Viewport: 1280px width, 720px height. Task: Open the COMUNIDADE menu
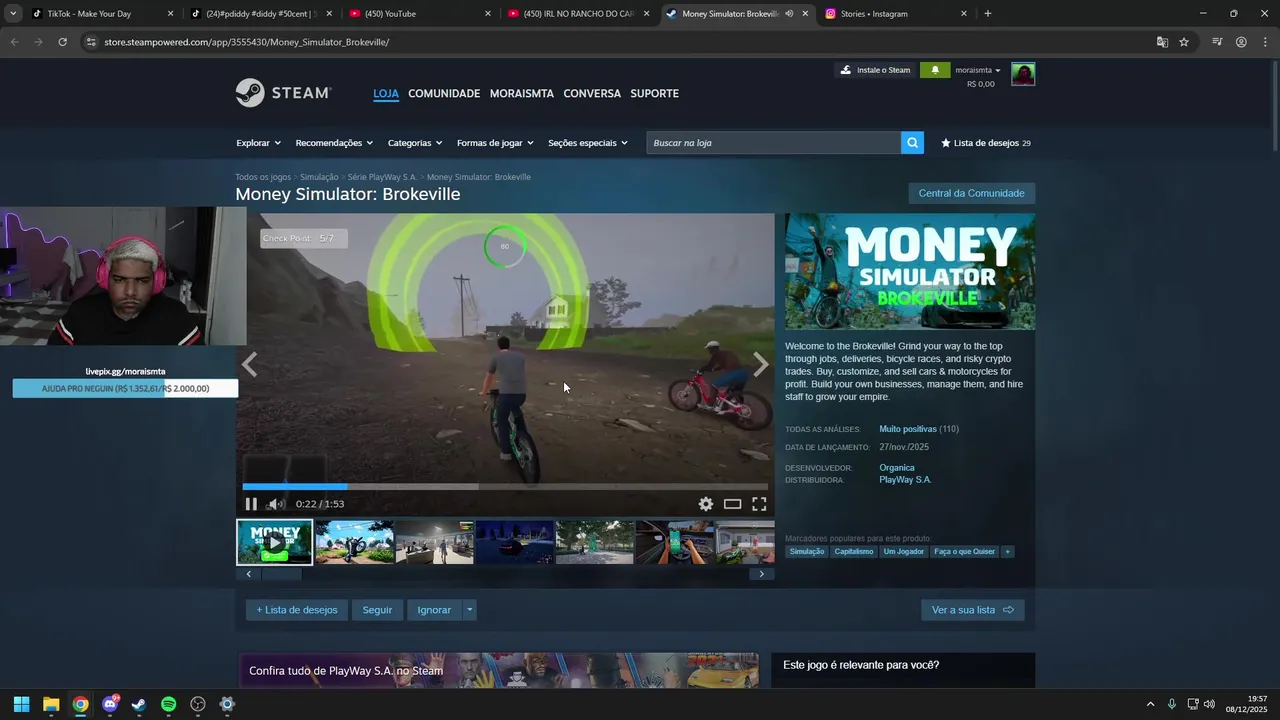(x=444, y=93)
